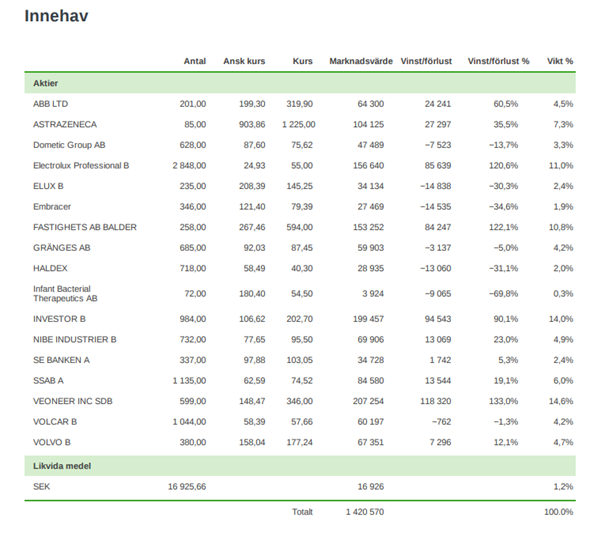
Task: Click VEONEER weight 14,6%
Action: tap(561, 401)
